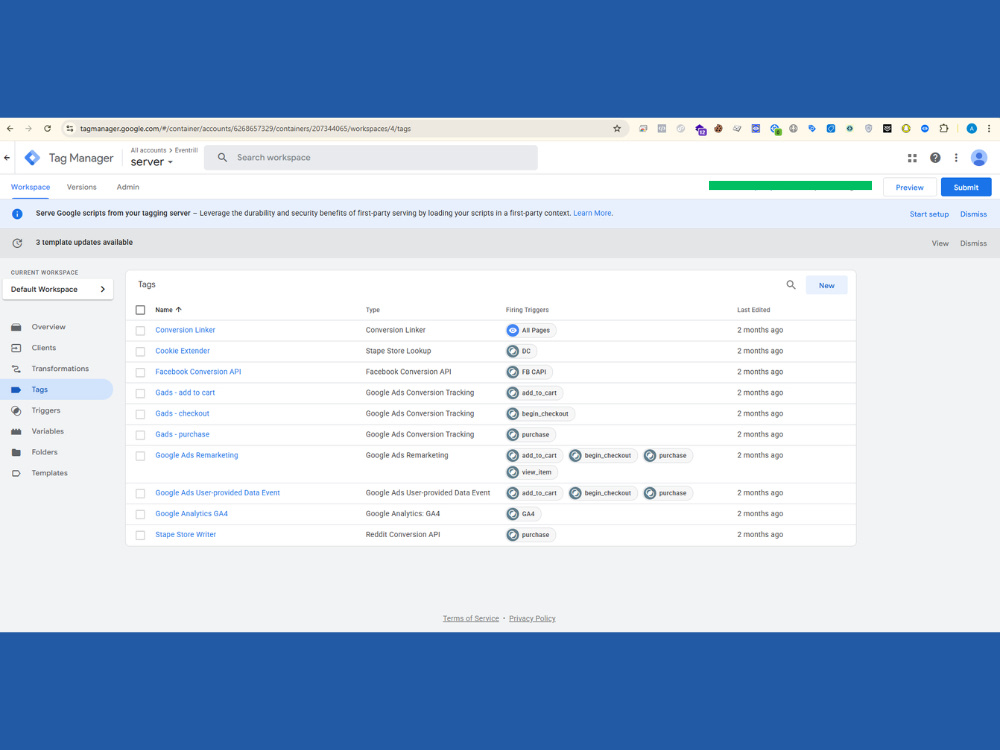Click the All Pages trigger chip

[531, 330]
